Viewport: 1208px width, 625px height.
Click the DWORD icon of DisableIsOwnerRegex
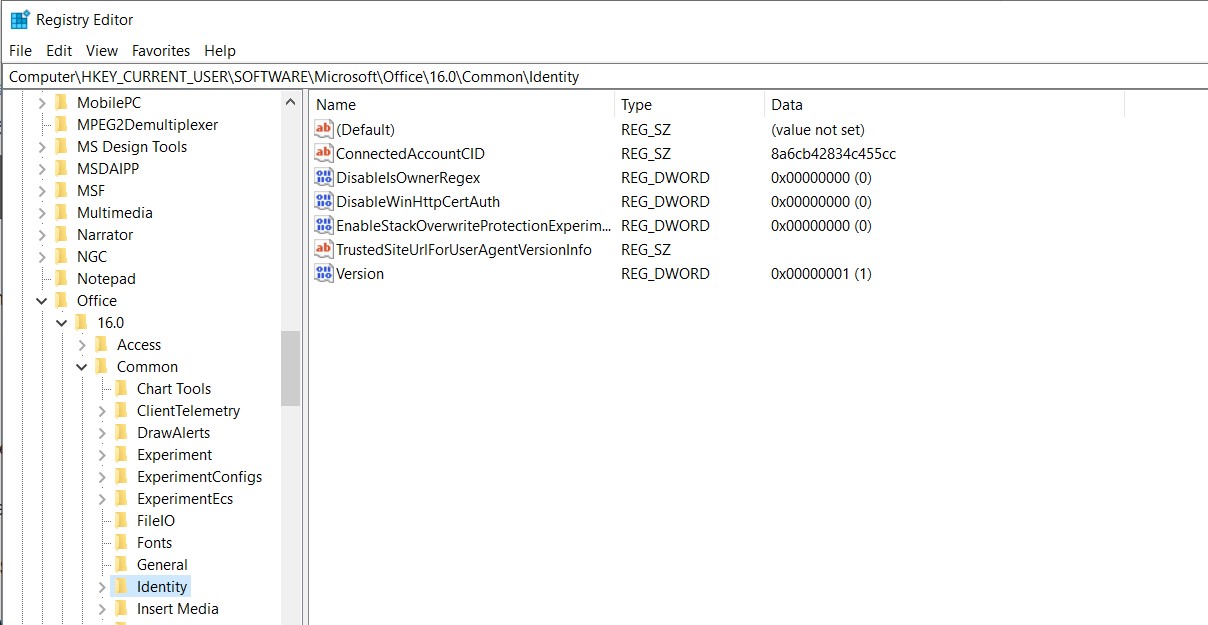click(323, 177)
